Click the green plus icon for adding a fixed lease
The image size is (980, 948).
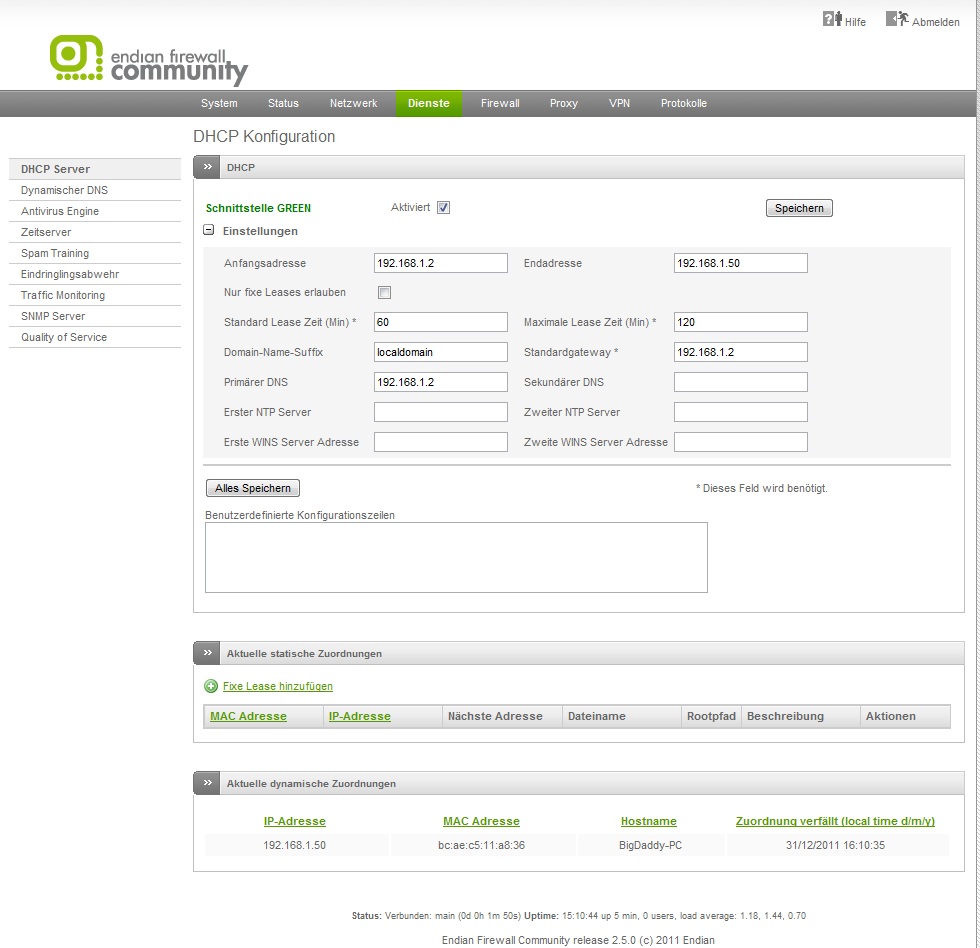[x=211, y=686]
